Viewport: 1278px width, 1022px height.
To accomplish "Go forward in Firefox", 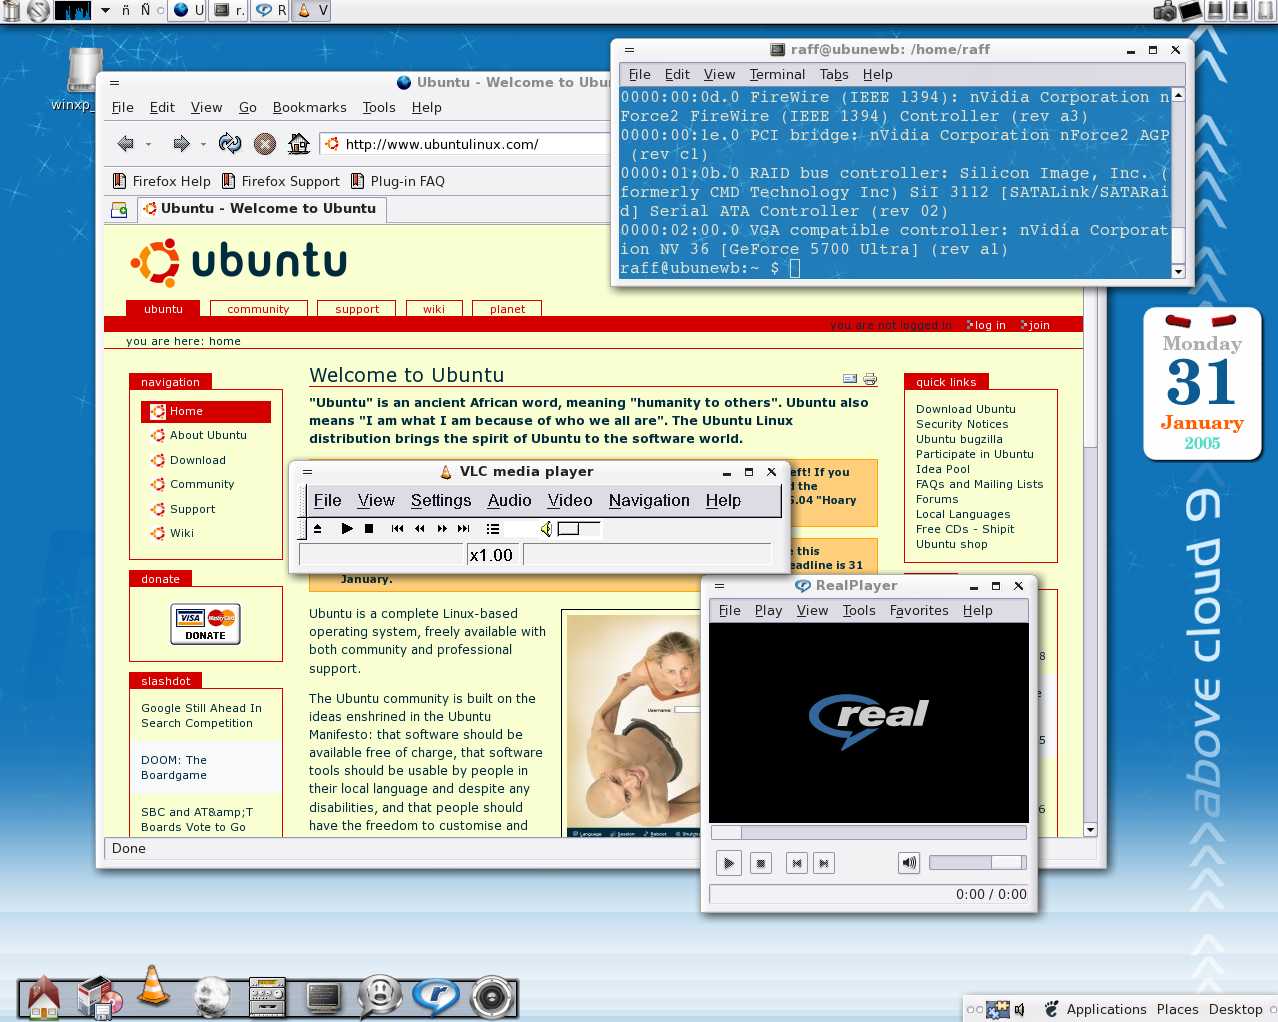I will (181, 144).
